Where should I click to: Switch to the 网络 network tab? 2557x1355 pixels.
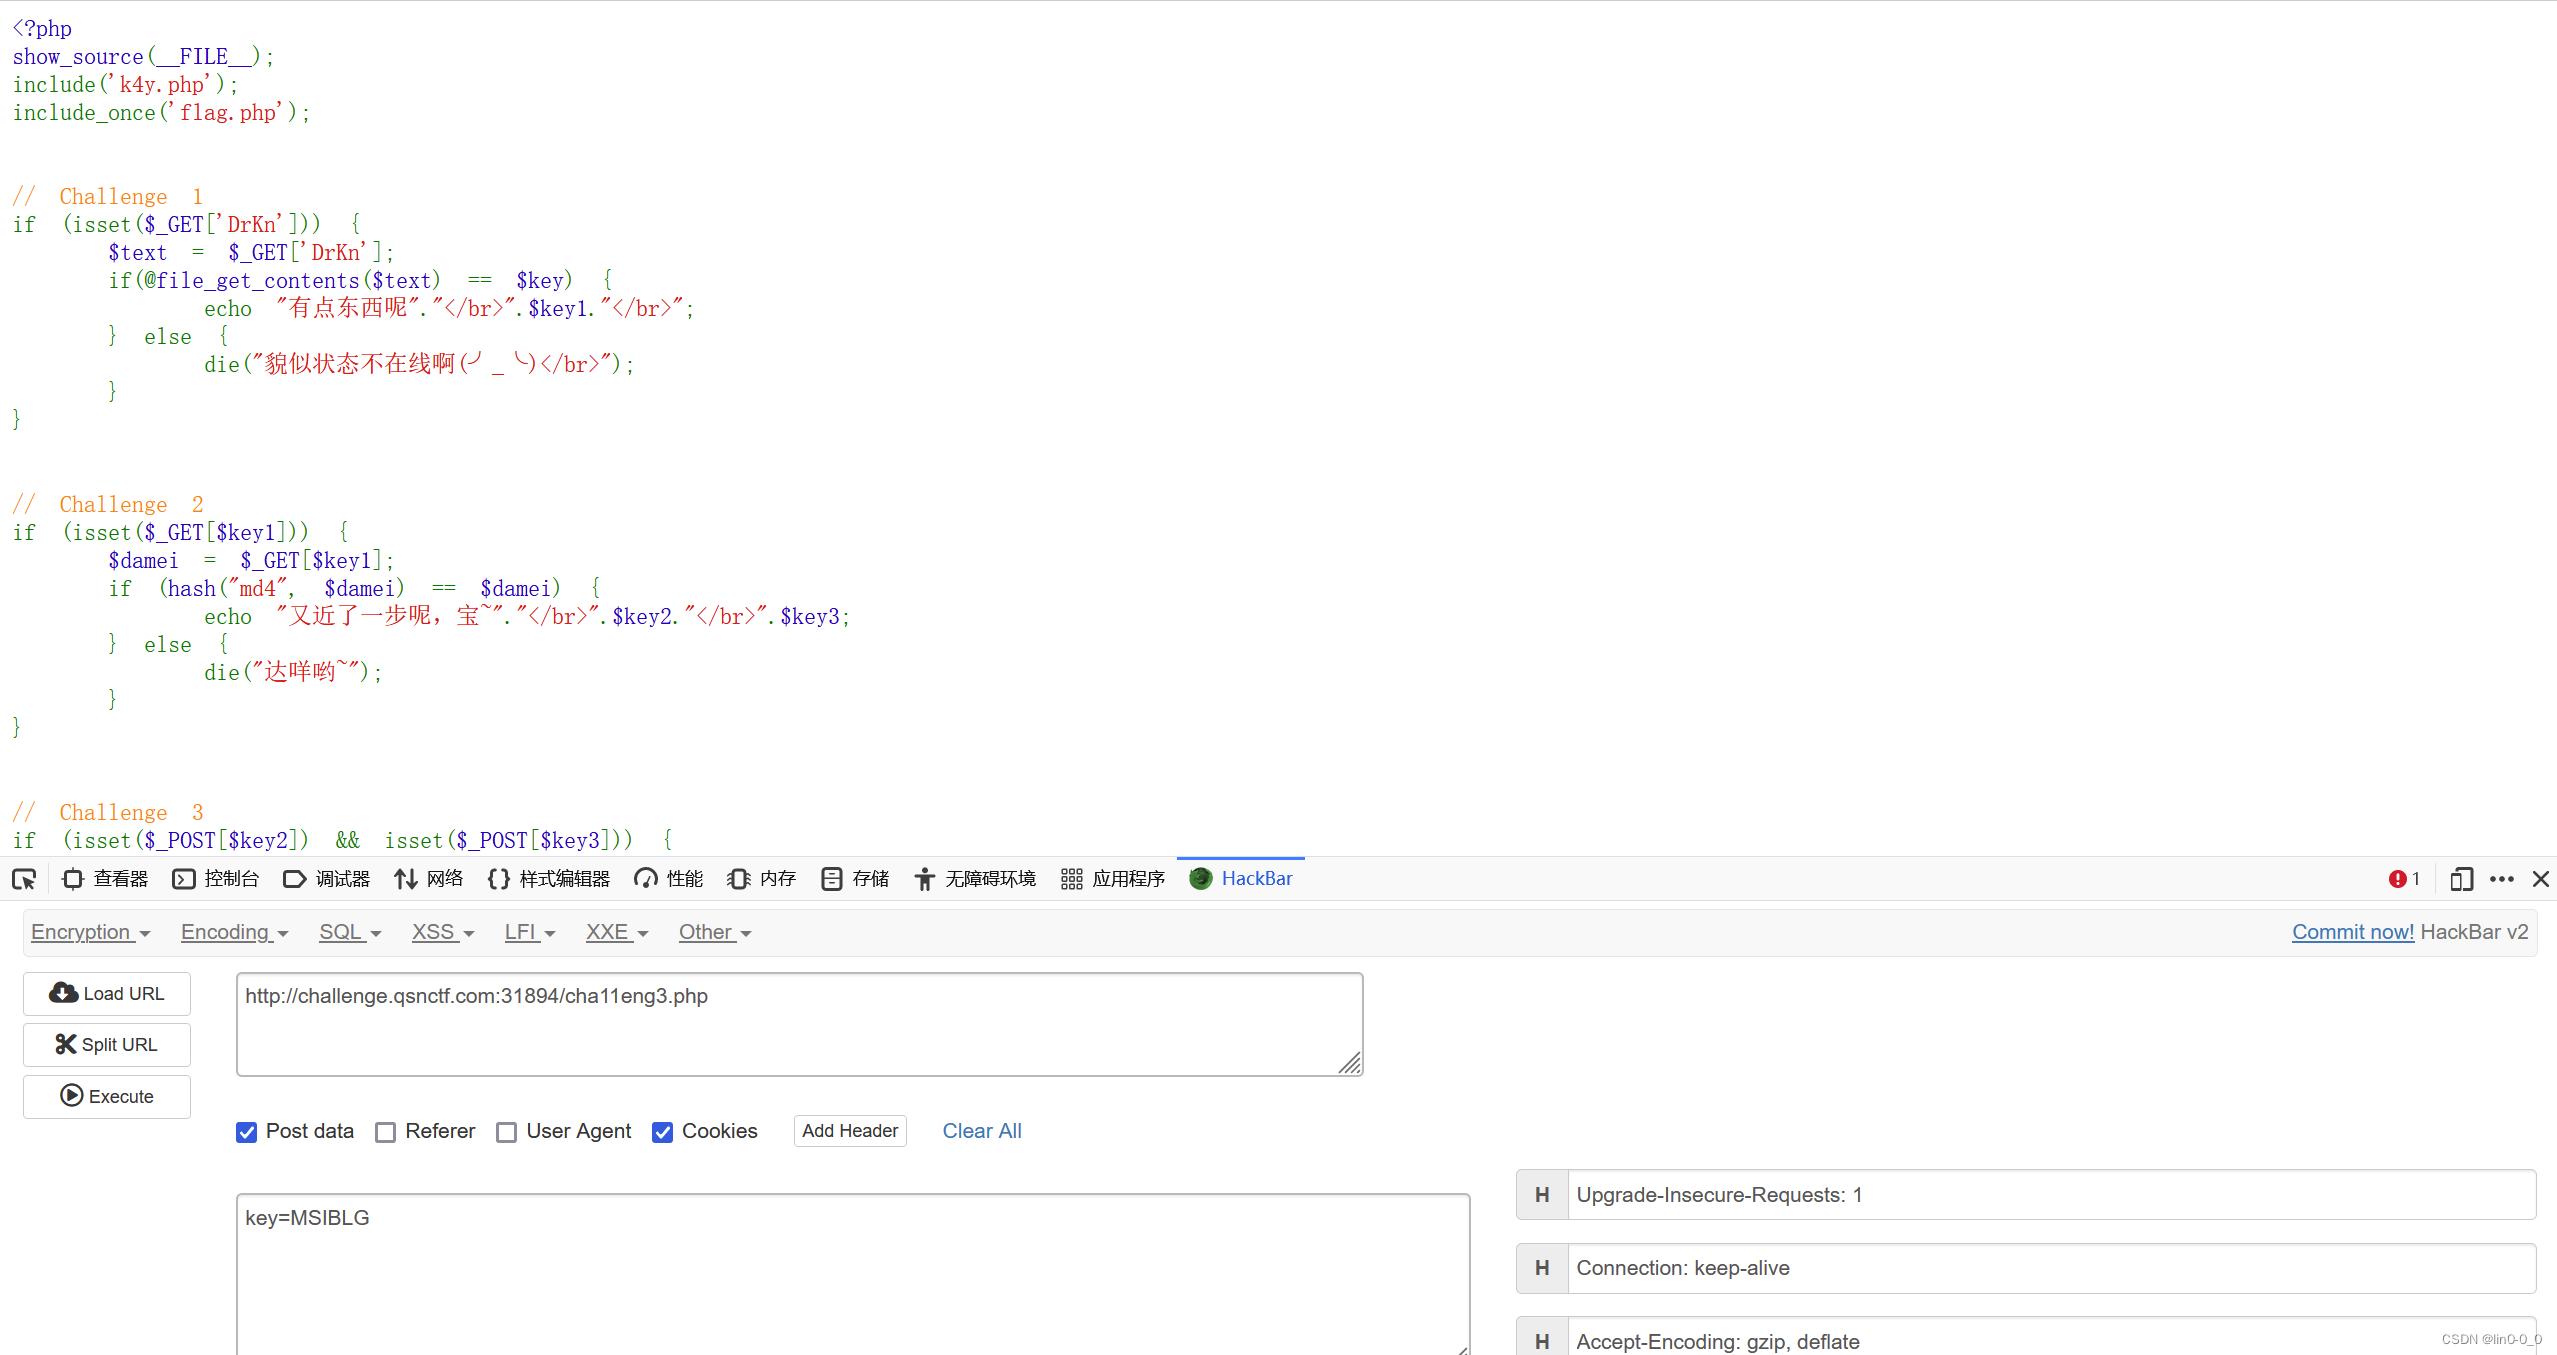point(429,879)
